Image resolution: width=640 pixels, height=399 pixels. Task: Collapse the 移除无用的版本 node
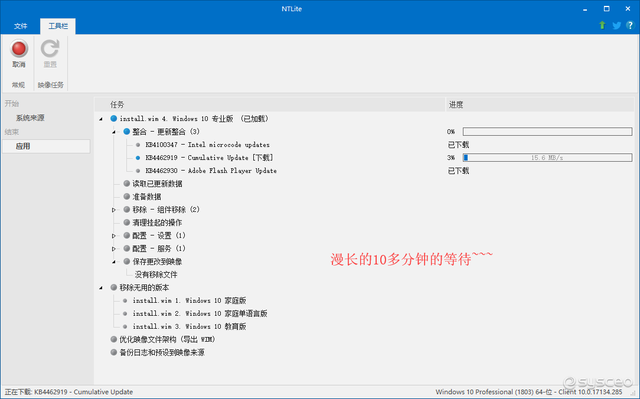coord(101,288)
